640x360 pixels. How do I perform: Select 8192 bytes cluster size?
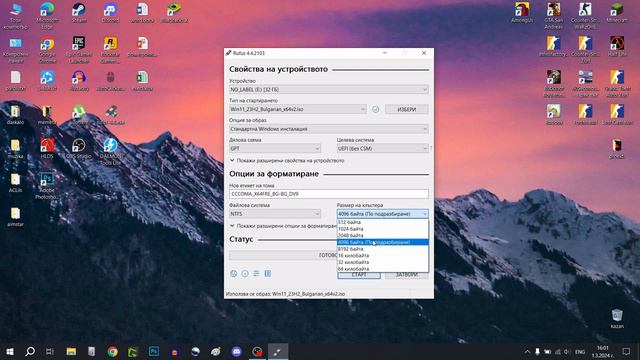[382, 249]
